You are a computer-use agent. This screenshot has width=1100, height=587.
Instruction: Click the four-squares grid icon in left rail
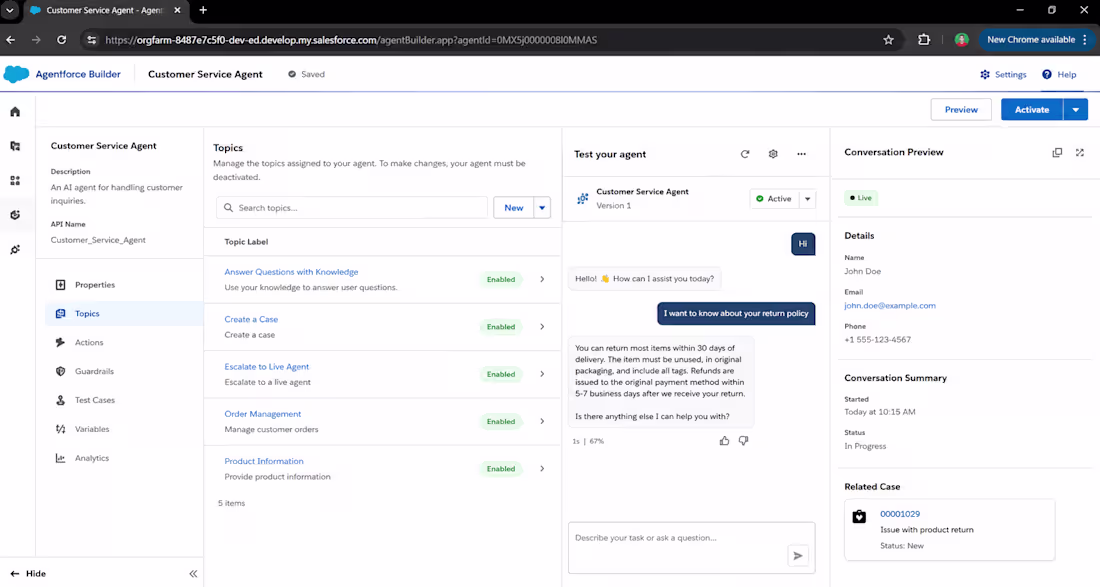pos(15,180)
